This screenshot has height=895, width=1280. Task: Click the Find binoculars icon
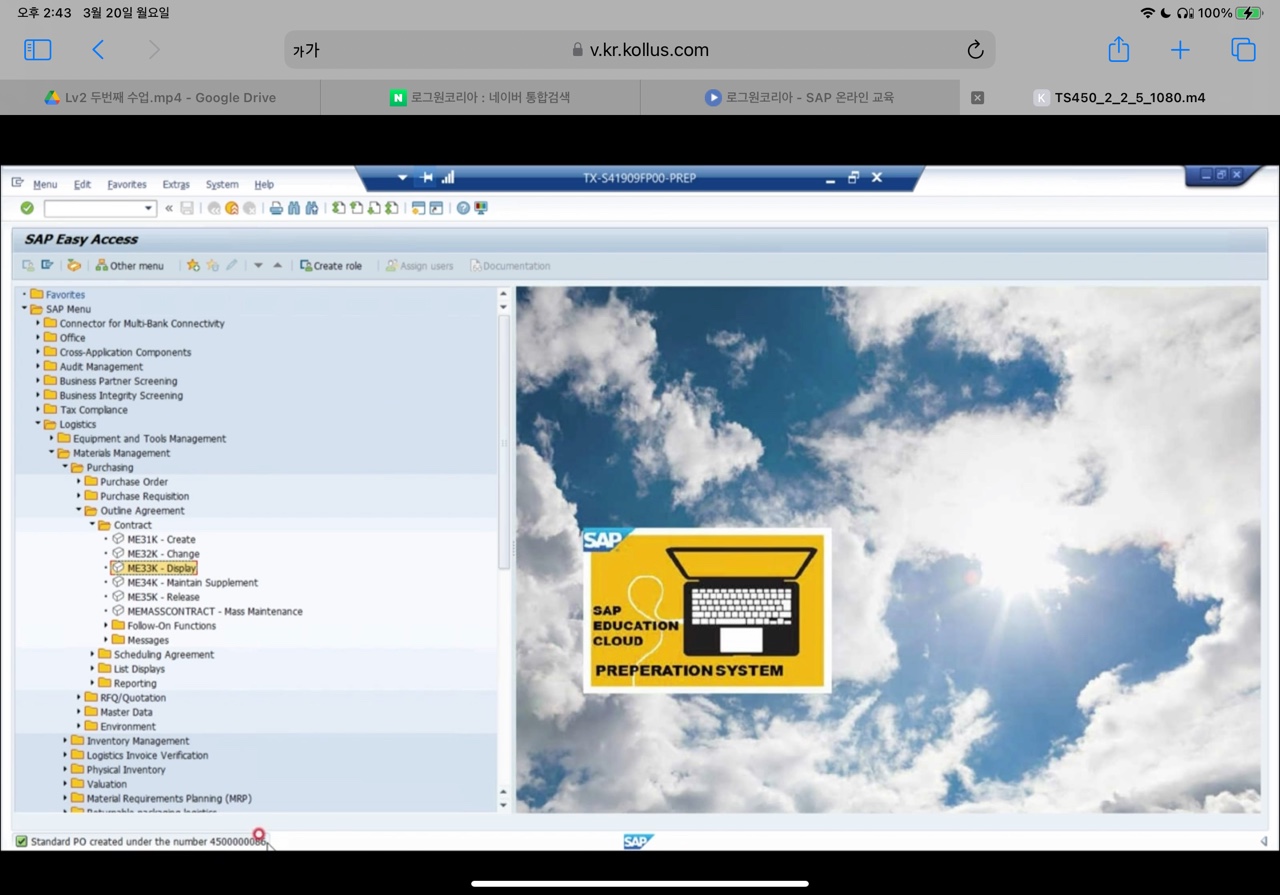coord(294,208)
